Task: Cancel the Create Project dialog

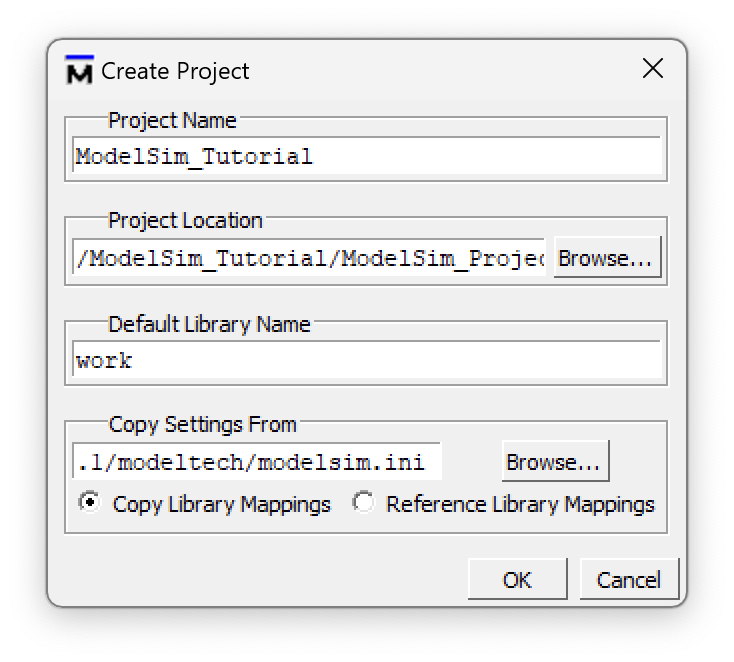Action: click(629, 579)
